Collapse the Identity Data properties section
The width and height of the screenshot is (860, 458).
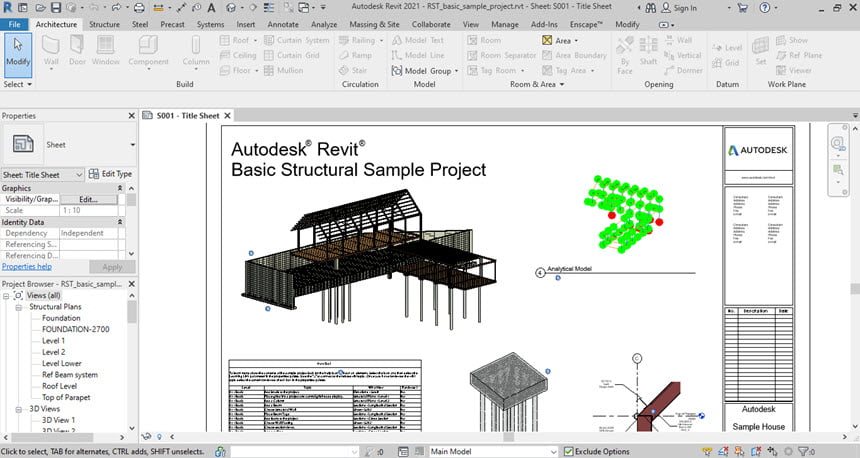pyautogui.click(x=120, y=222)
